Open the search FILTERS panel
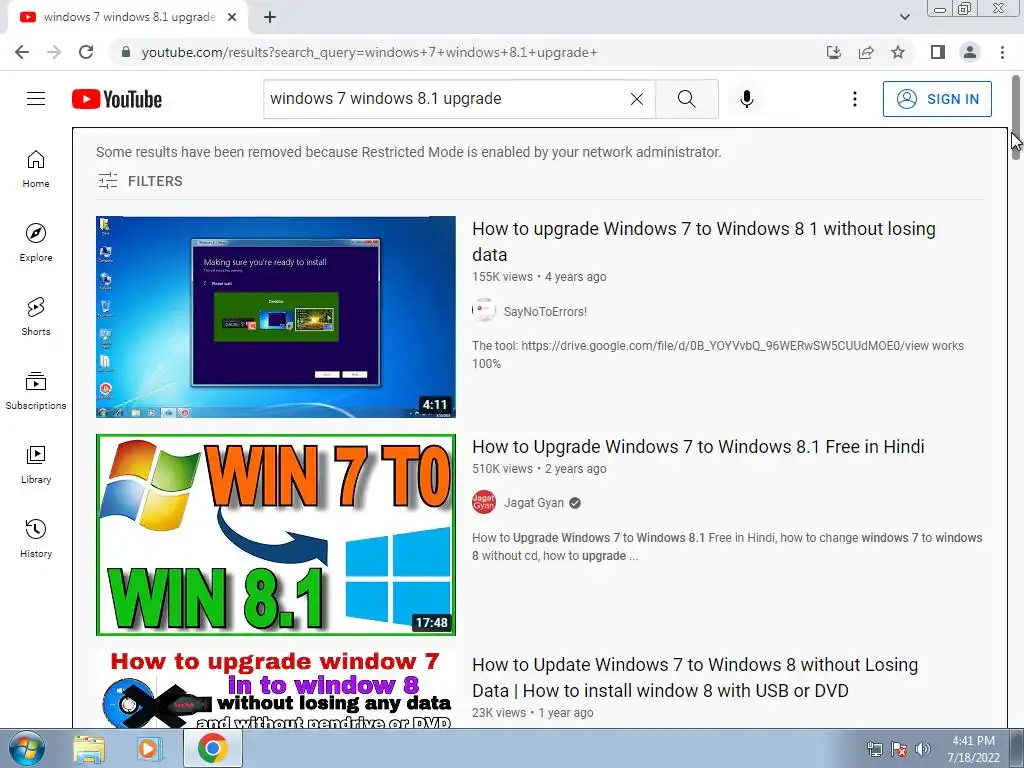The image size is (1024, 768). [x=140, y=181]
